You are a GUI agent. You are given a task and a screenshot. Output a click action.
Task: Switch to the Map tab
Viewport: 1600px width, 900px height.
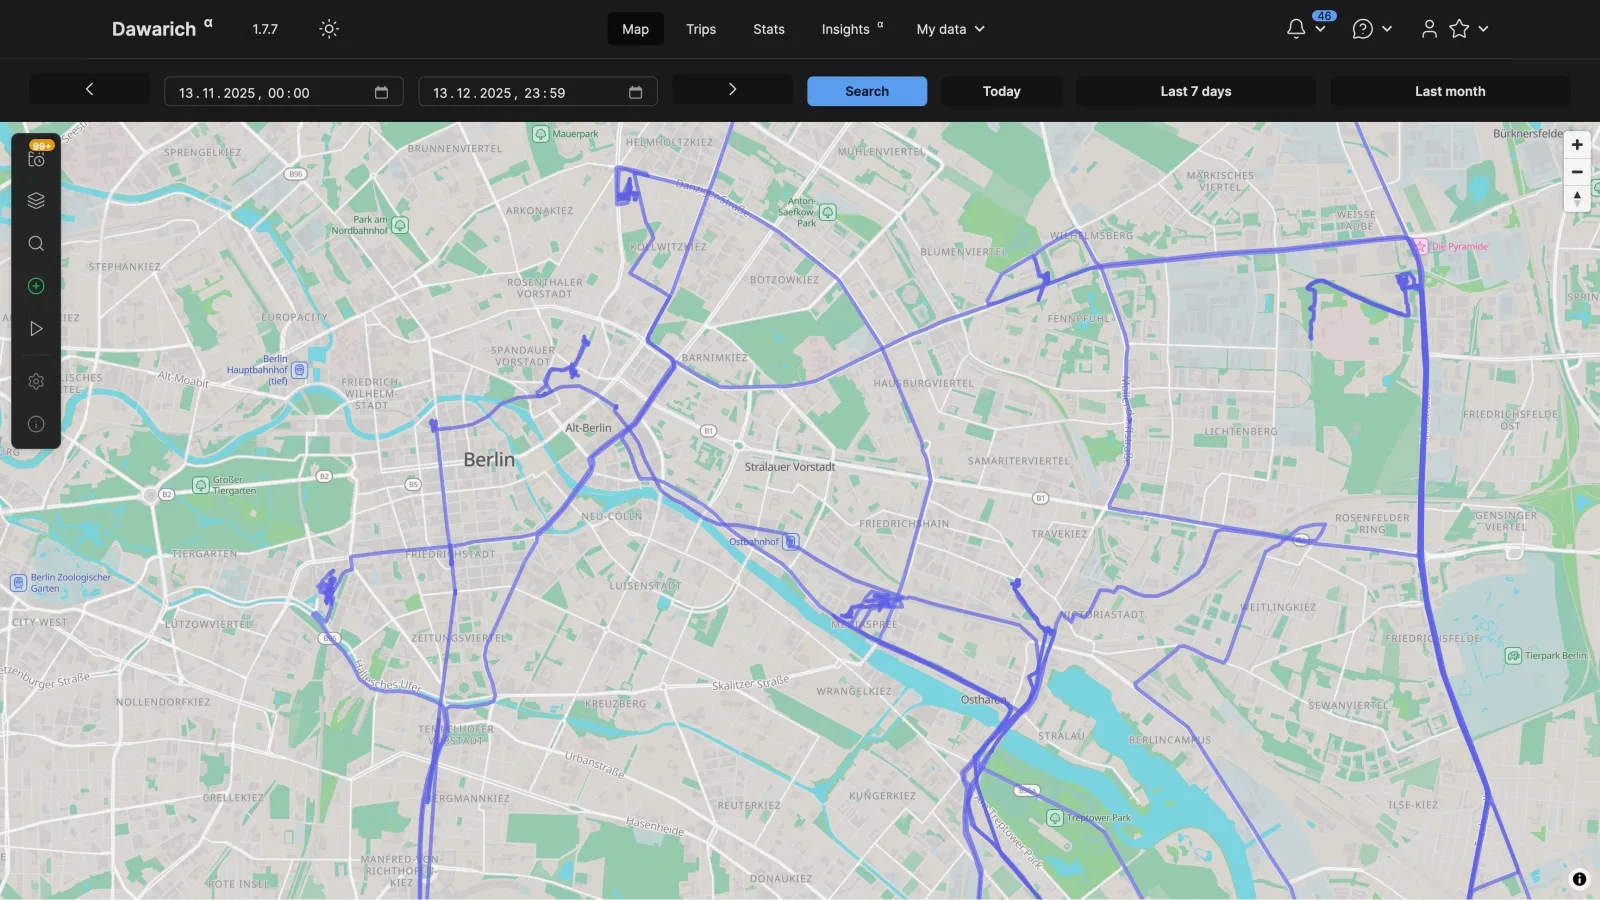[635, 29]
